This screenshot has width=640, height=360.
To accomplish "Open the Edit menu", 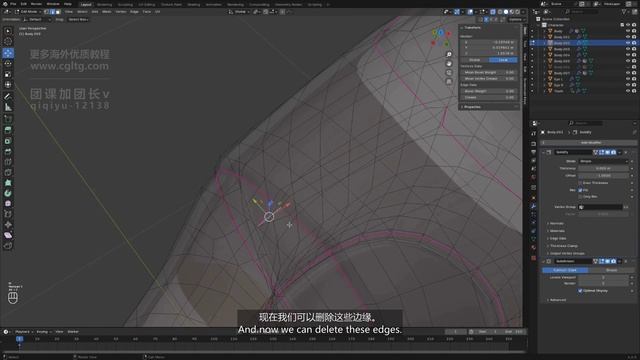I will click(x=24, y=4).
